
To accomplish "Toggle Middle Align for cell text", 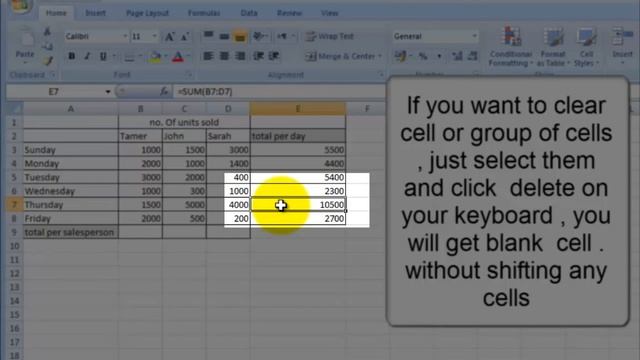I will coord(224,37).
